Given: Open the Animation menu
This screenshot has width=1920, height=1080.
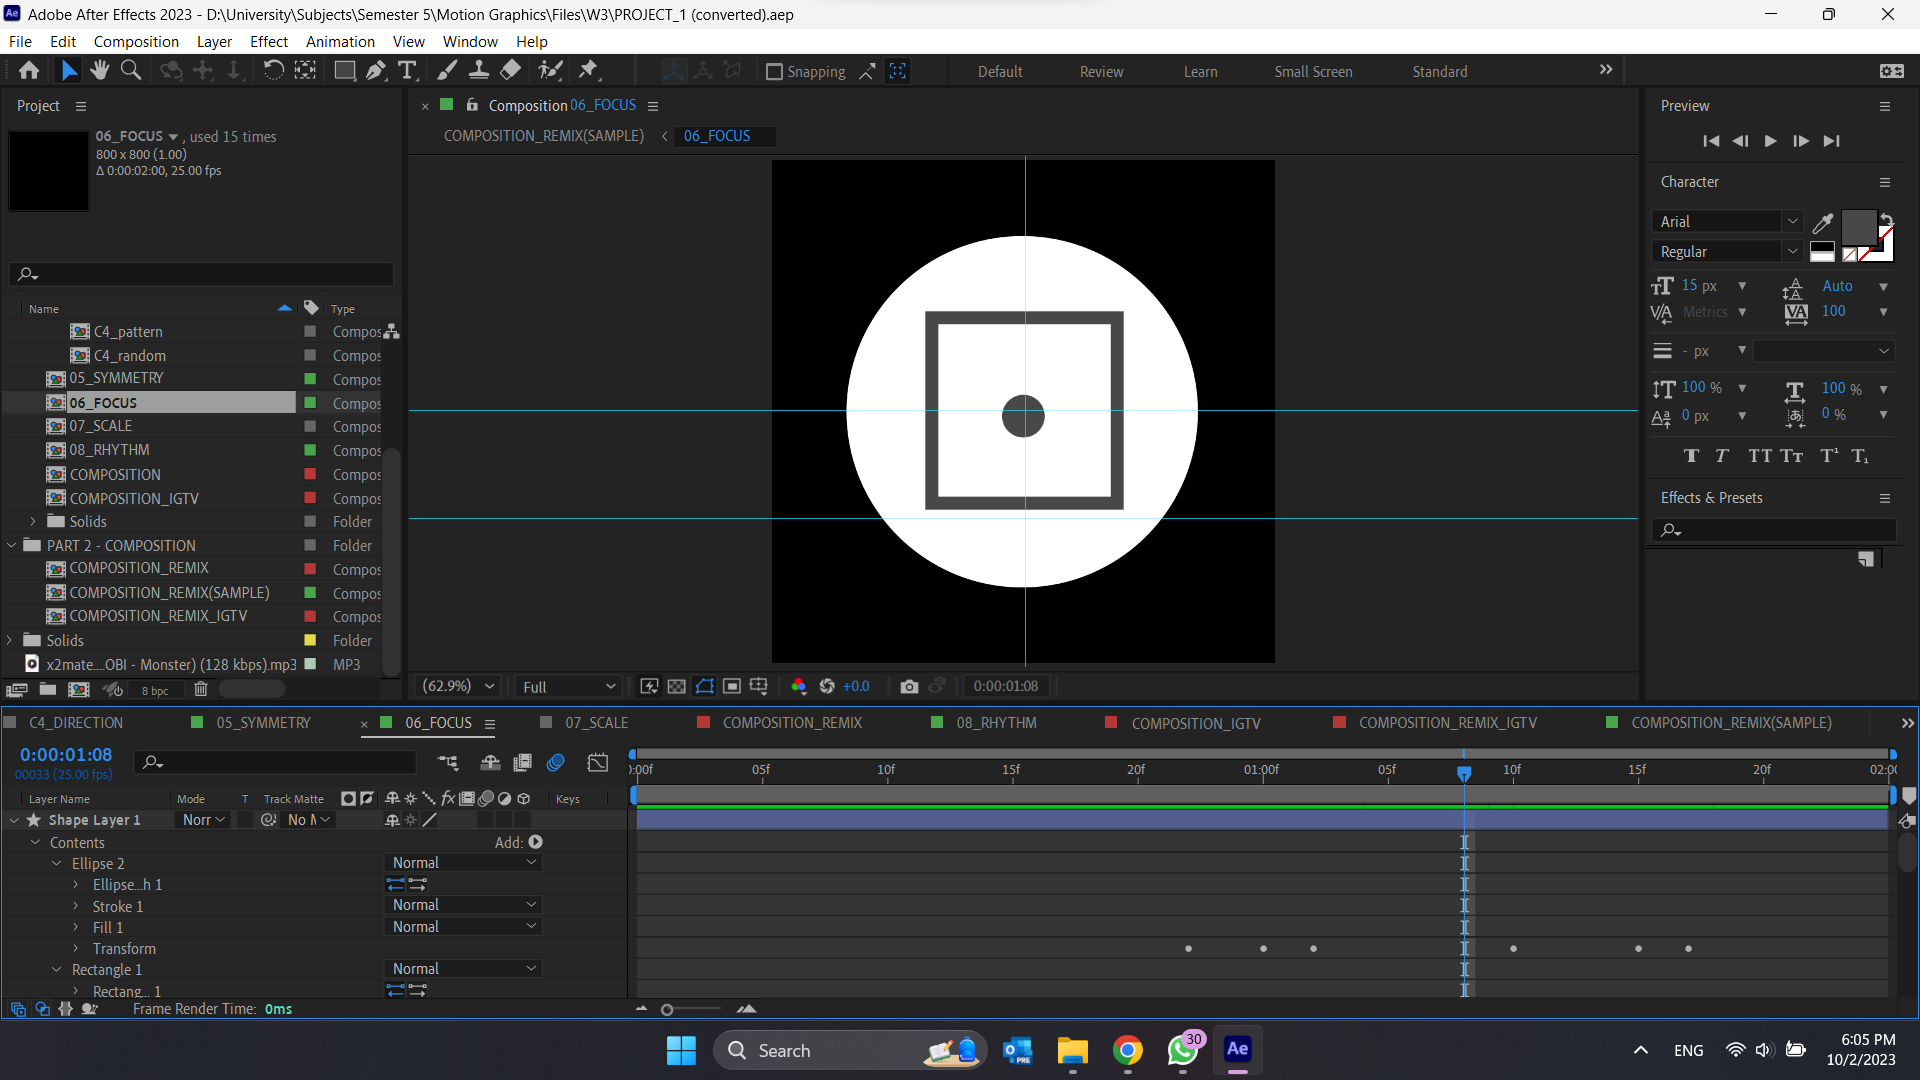Looking at the screenshot, I should pyautogui.click(x=340, y=42).
